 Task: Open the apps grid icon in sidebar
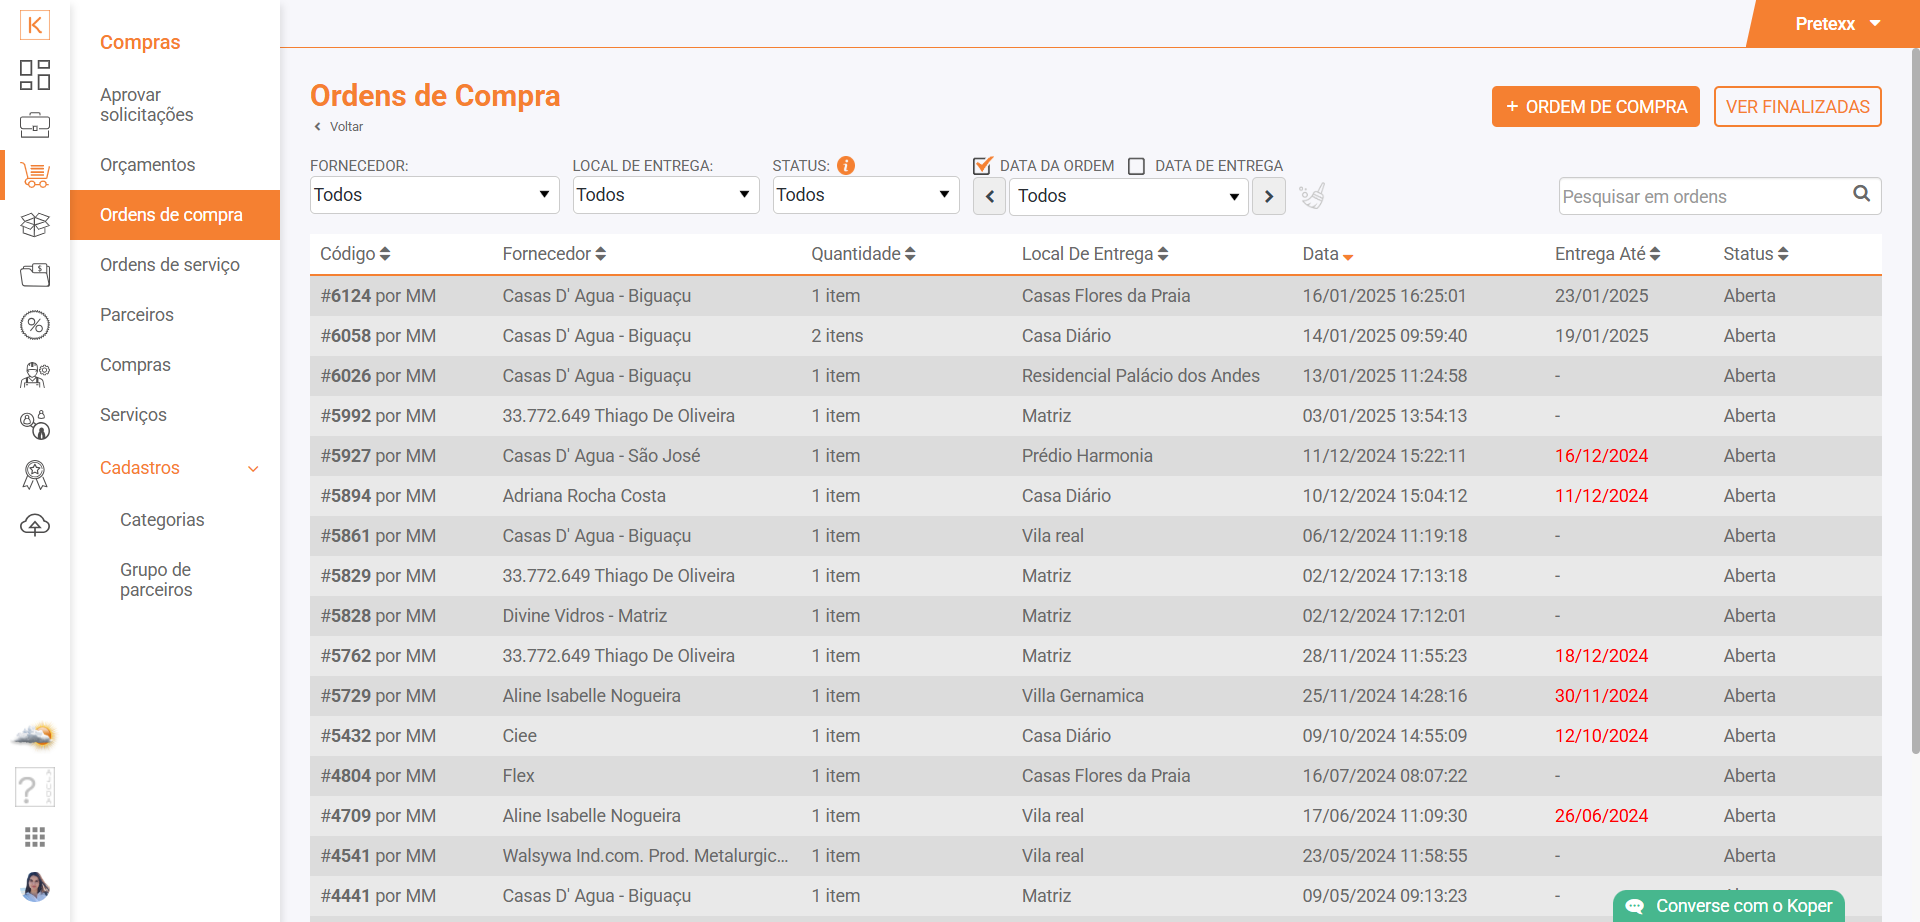(35, 837)
